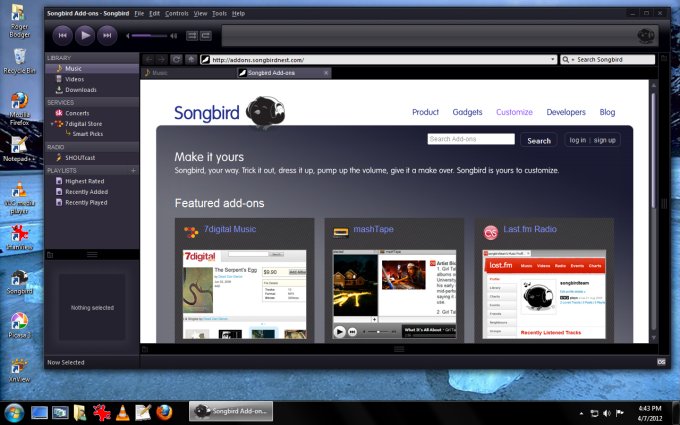Open the Edit menu
The width and height of the screenshot is (680, 425).
tap(154, 13)
